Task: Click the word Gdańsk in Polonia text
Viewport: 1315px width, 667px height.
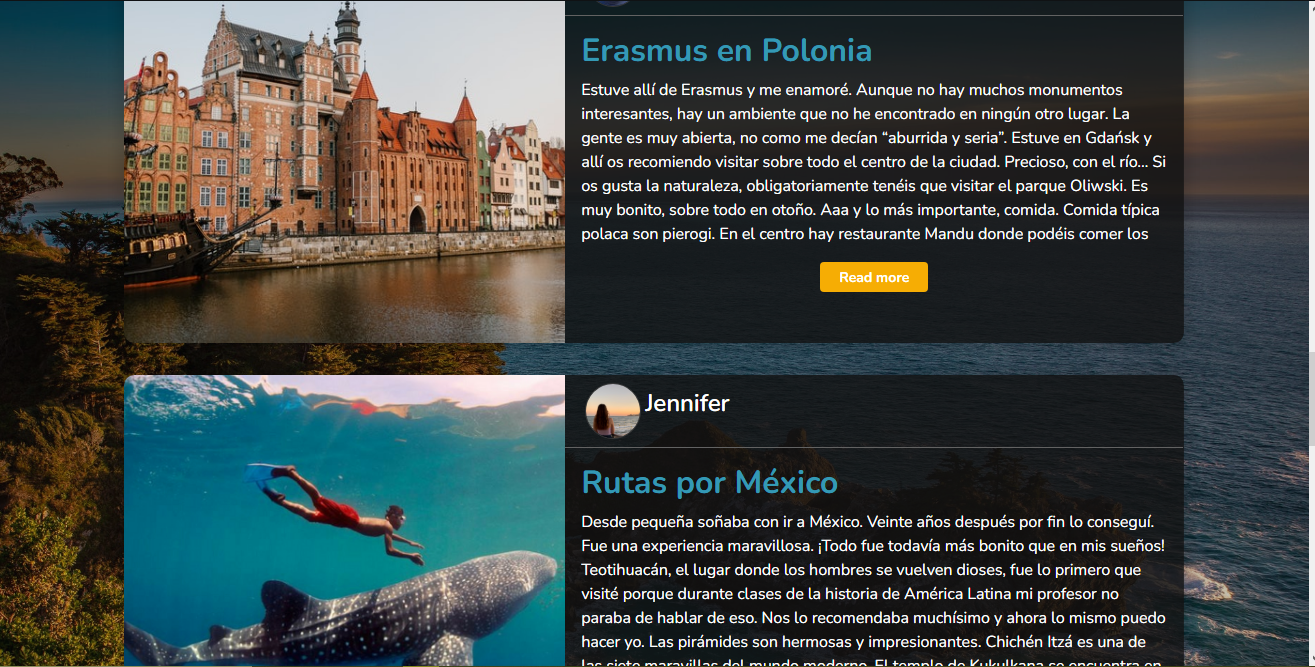Action: pos(1112,138)
